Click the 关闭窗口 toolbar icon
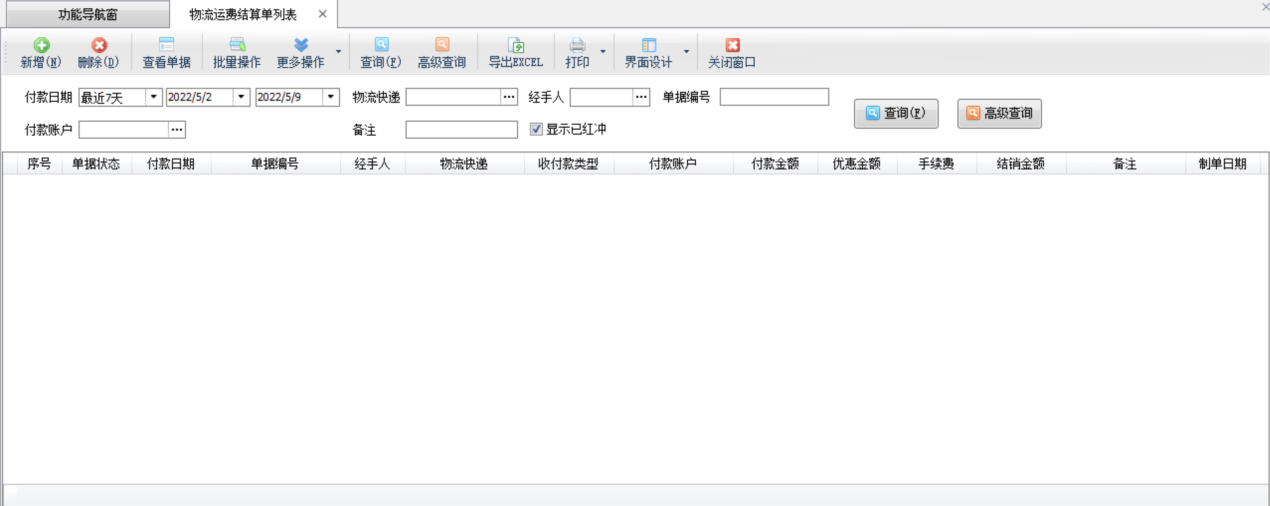1270x506 pixels. (732, 46)
